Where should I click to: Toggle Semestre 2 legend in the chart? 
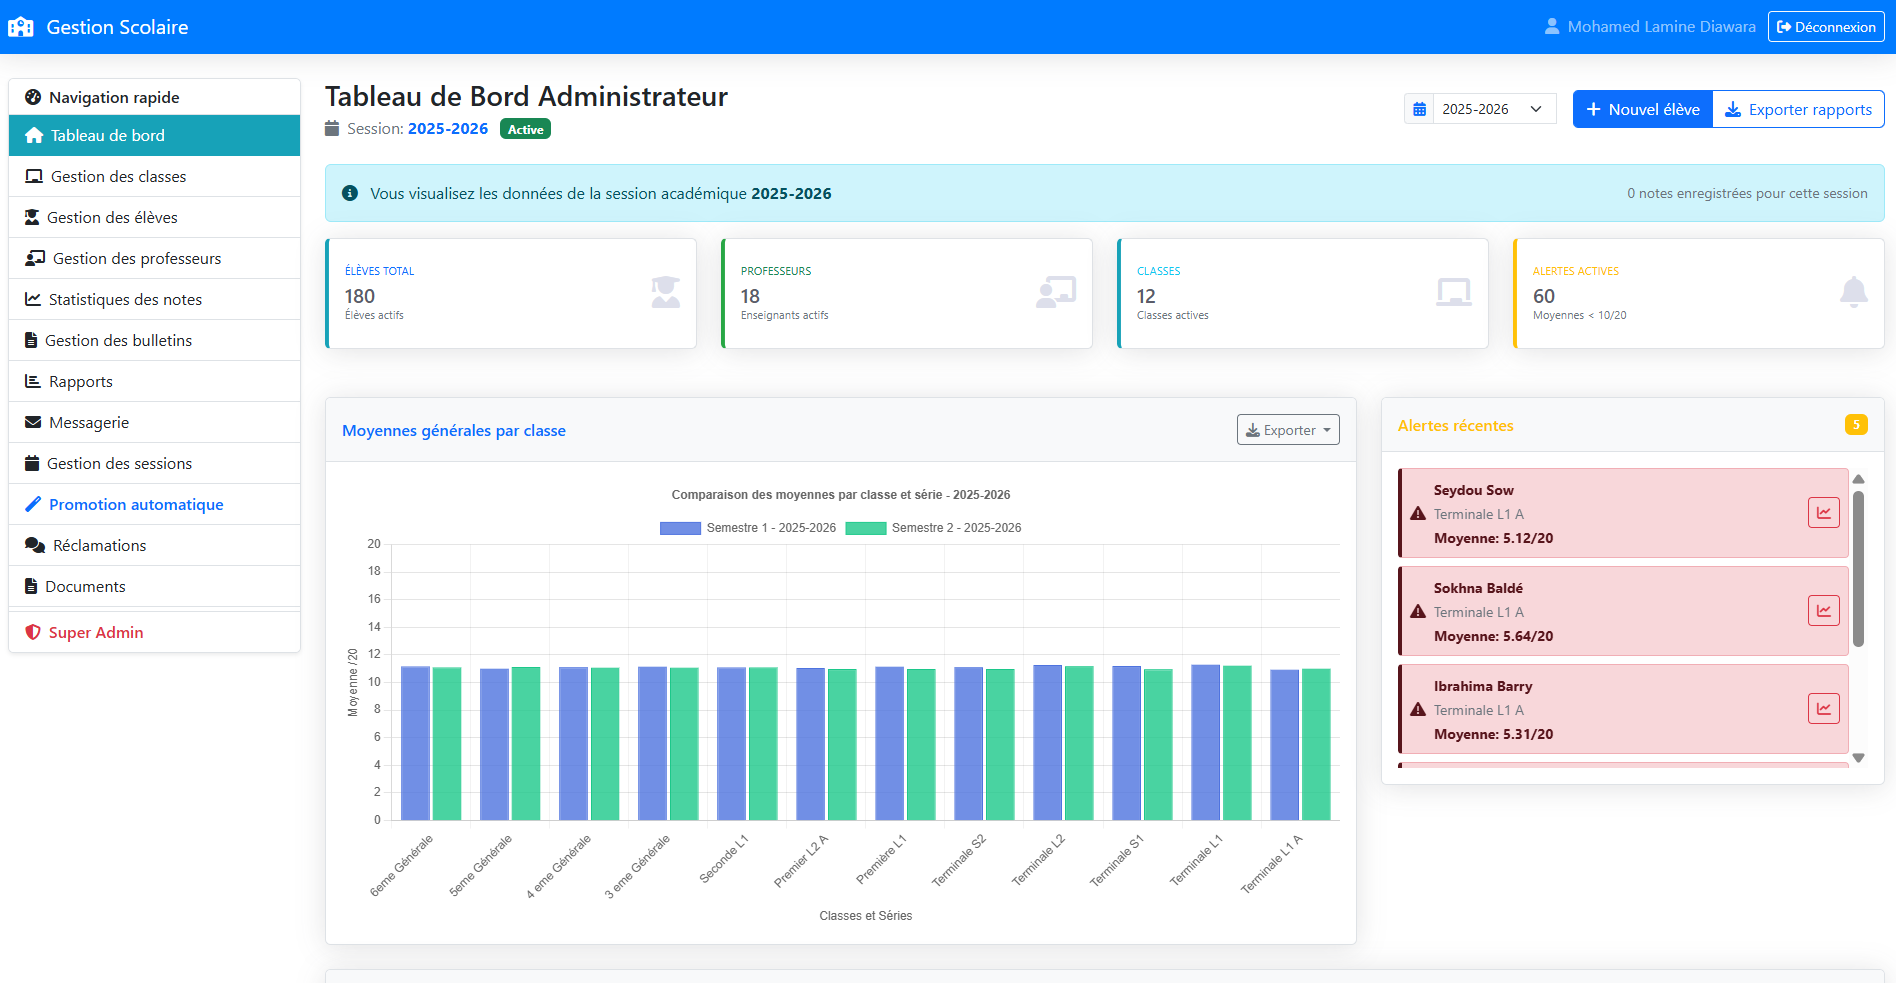click(933, 528)
